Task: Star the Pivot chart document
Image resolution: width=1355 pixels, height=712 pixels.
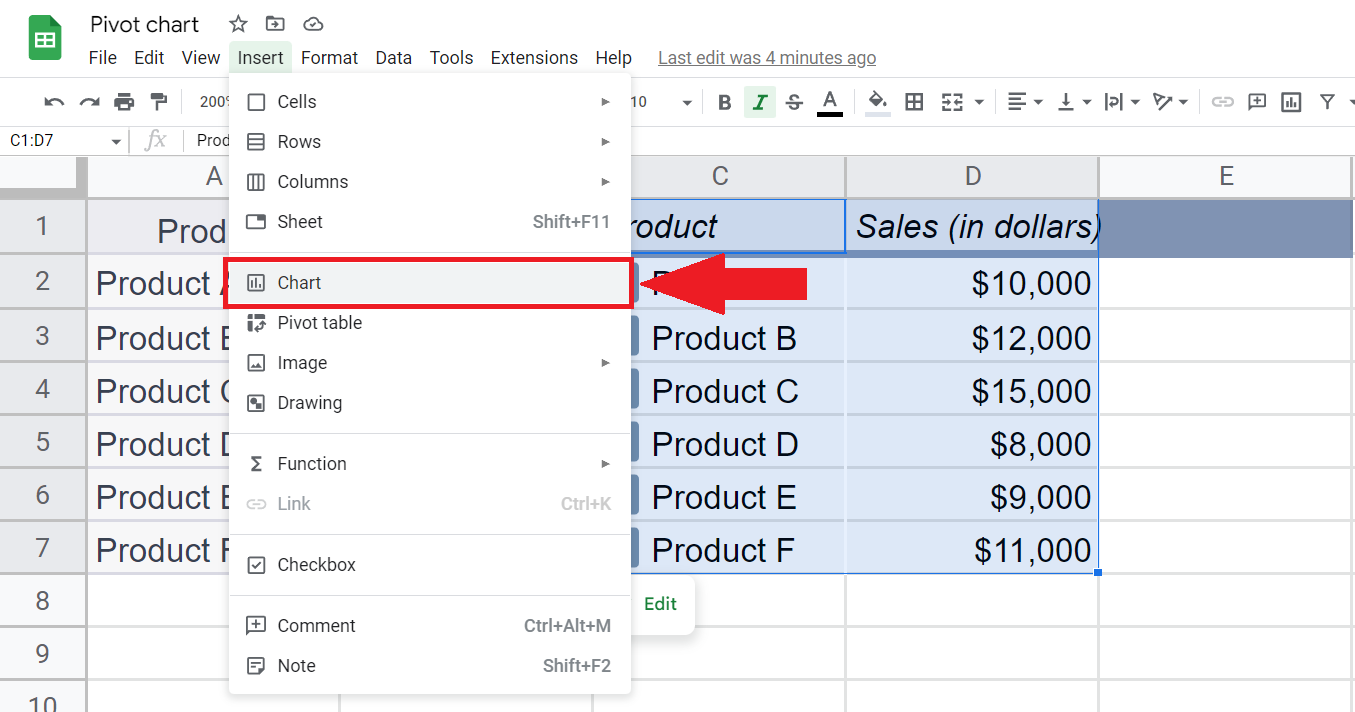Action: (238, 24)
